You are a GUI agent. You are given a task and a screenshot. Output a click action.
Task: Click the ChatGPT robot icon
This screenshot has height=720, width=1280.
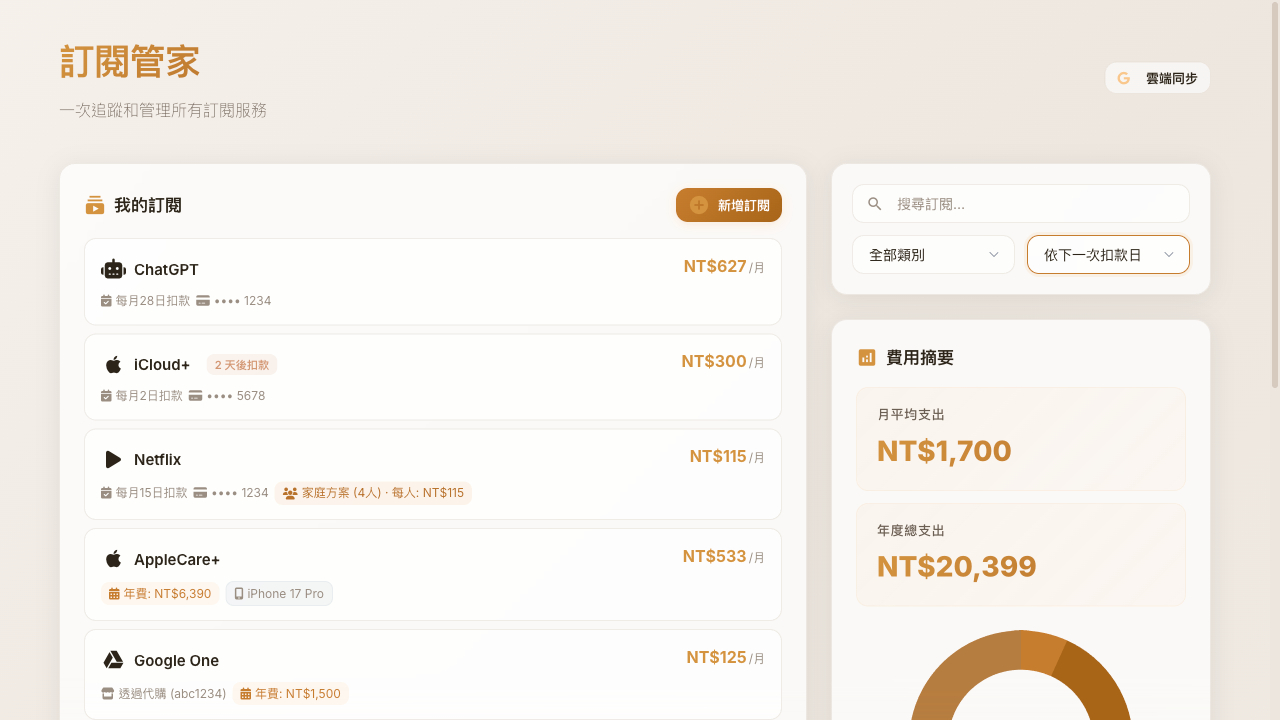point(113,269)
